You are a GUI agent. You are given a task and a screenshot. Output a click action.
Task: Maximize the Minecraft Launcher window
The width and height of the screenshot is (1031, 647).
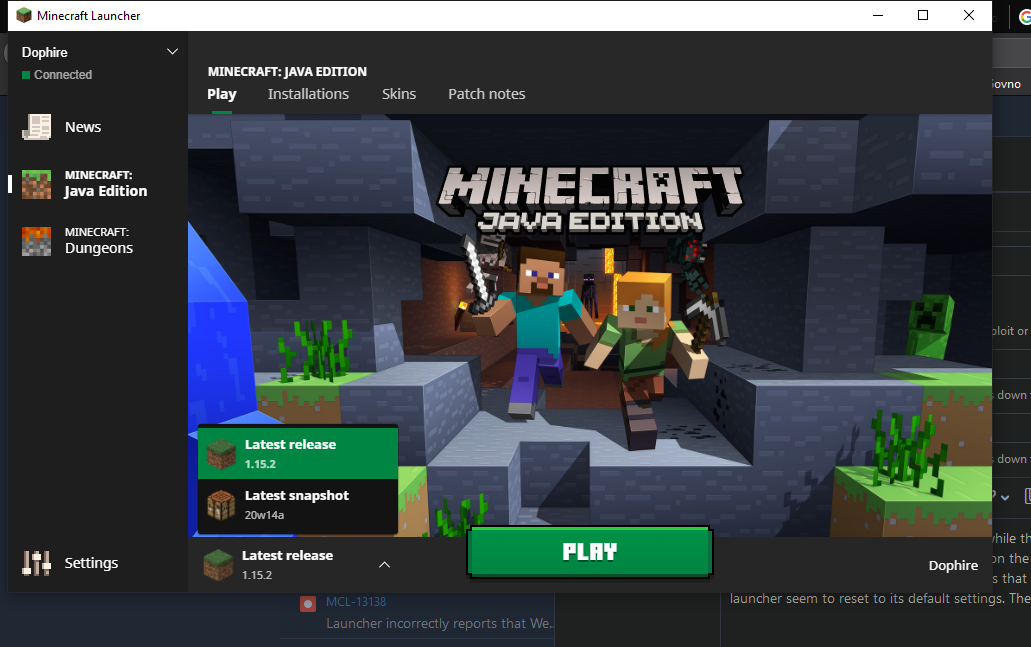coord(923,15)
